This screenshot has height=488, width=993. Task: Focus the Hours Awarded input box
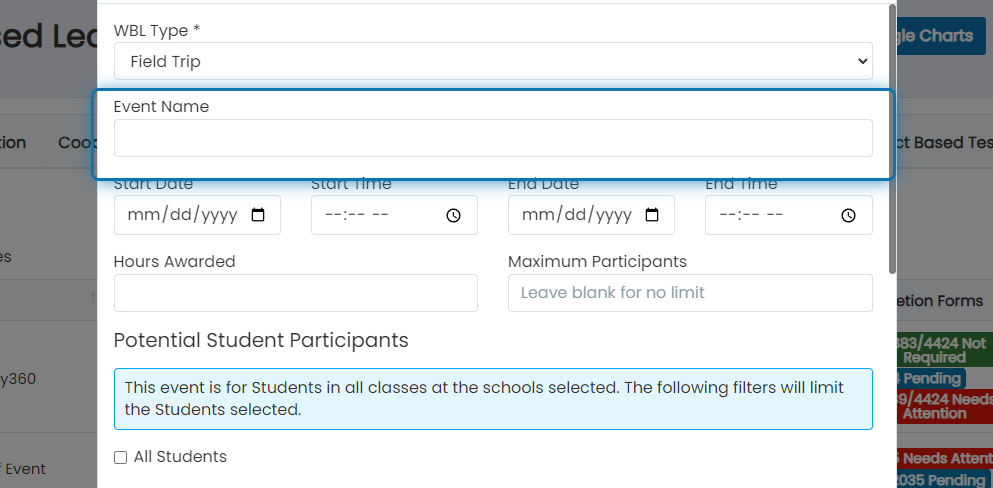[296, 293]
